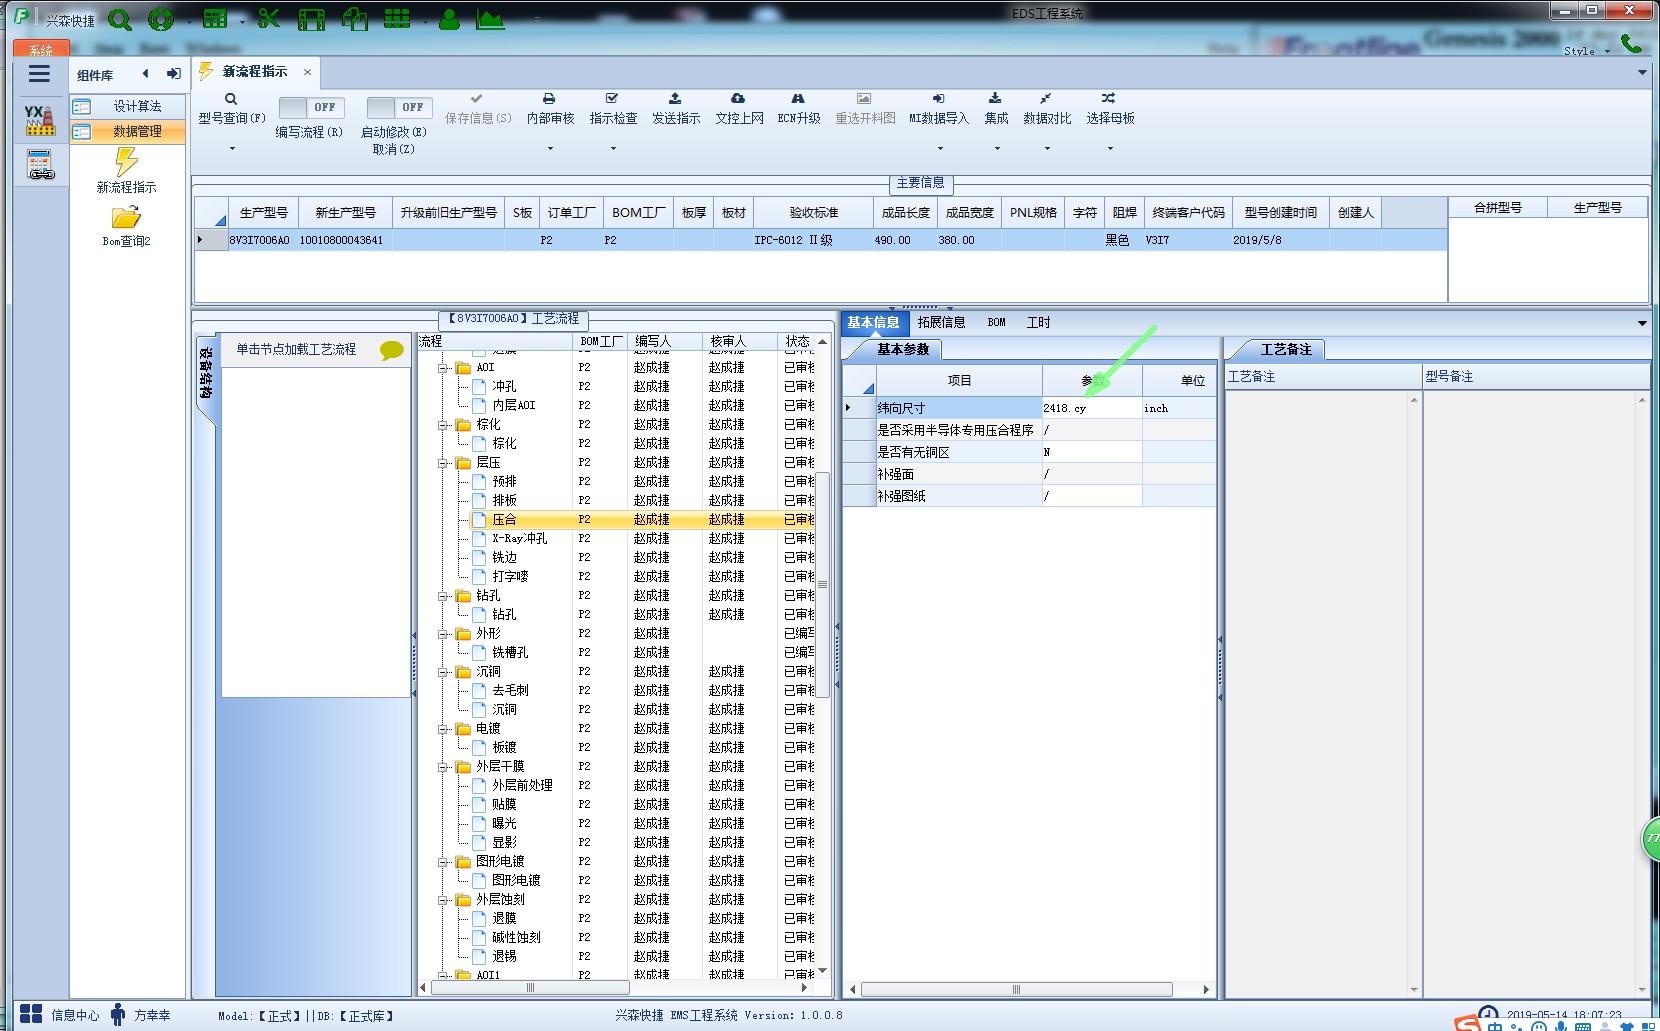
Task: Open dropdown arrow under 内部审核
Action: pos(550,149)
